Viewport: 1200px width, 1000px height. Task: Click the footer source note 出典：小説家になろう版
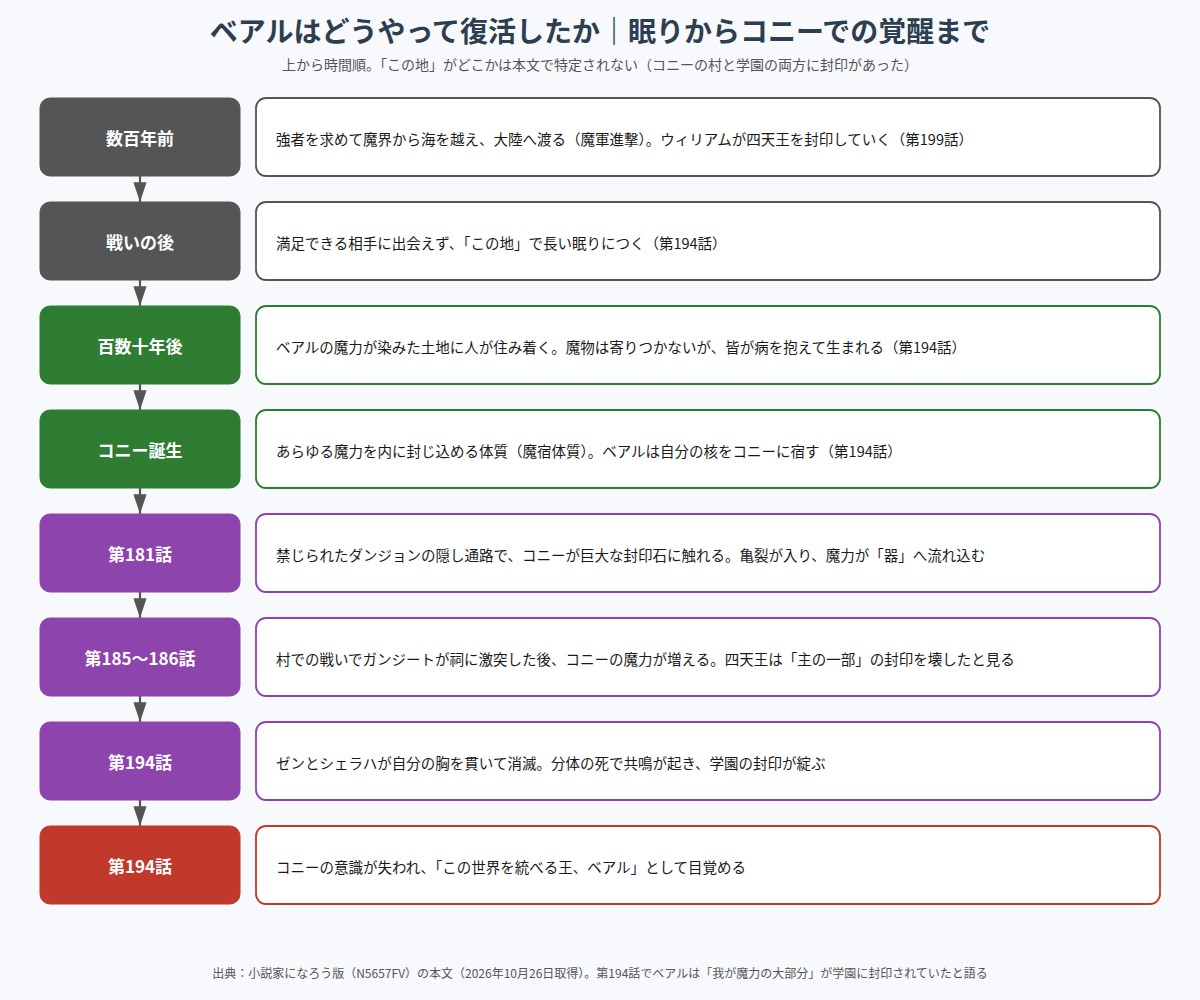coord(600,972)
